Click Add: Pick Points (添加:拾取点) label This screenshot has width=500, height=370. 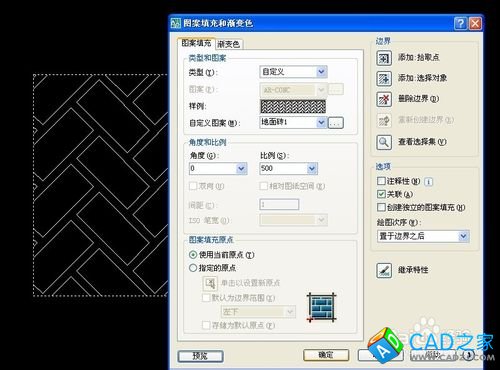click(x=419, y=58)
